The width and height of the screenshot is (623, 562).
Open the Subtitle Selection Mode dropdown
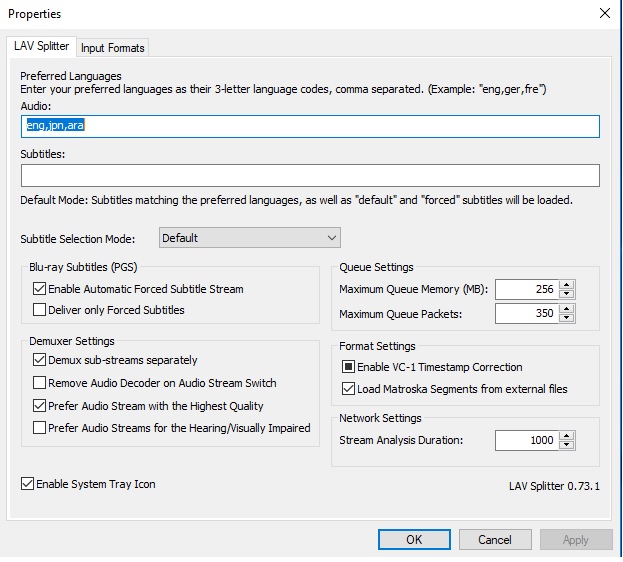point(250,238)
